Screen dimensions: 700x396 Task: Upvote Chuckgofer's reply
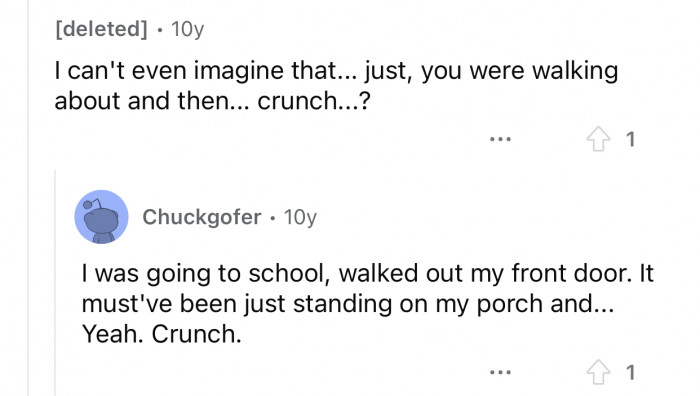tap(598, 372)
